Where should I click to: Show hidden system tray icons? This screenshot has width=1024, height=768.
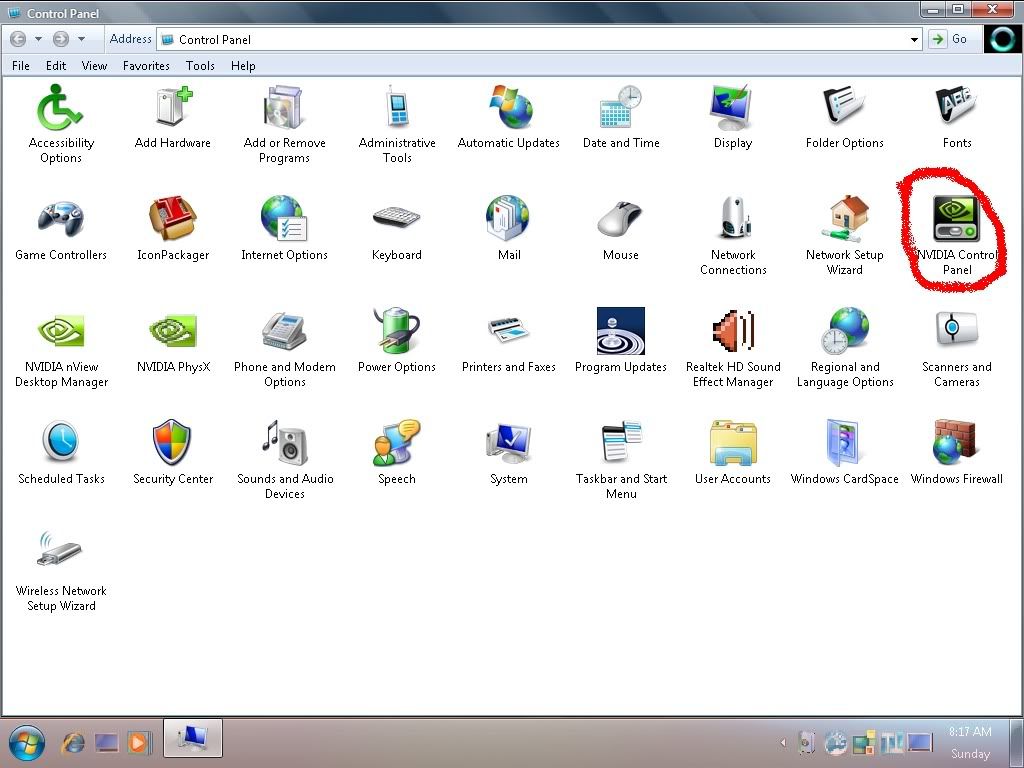pyautogui.click(x=783, y=743)
